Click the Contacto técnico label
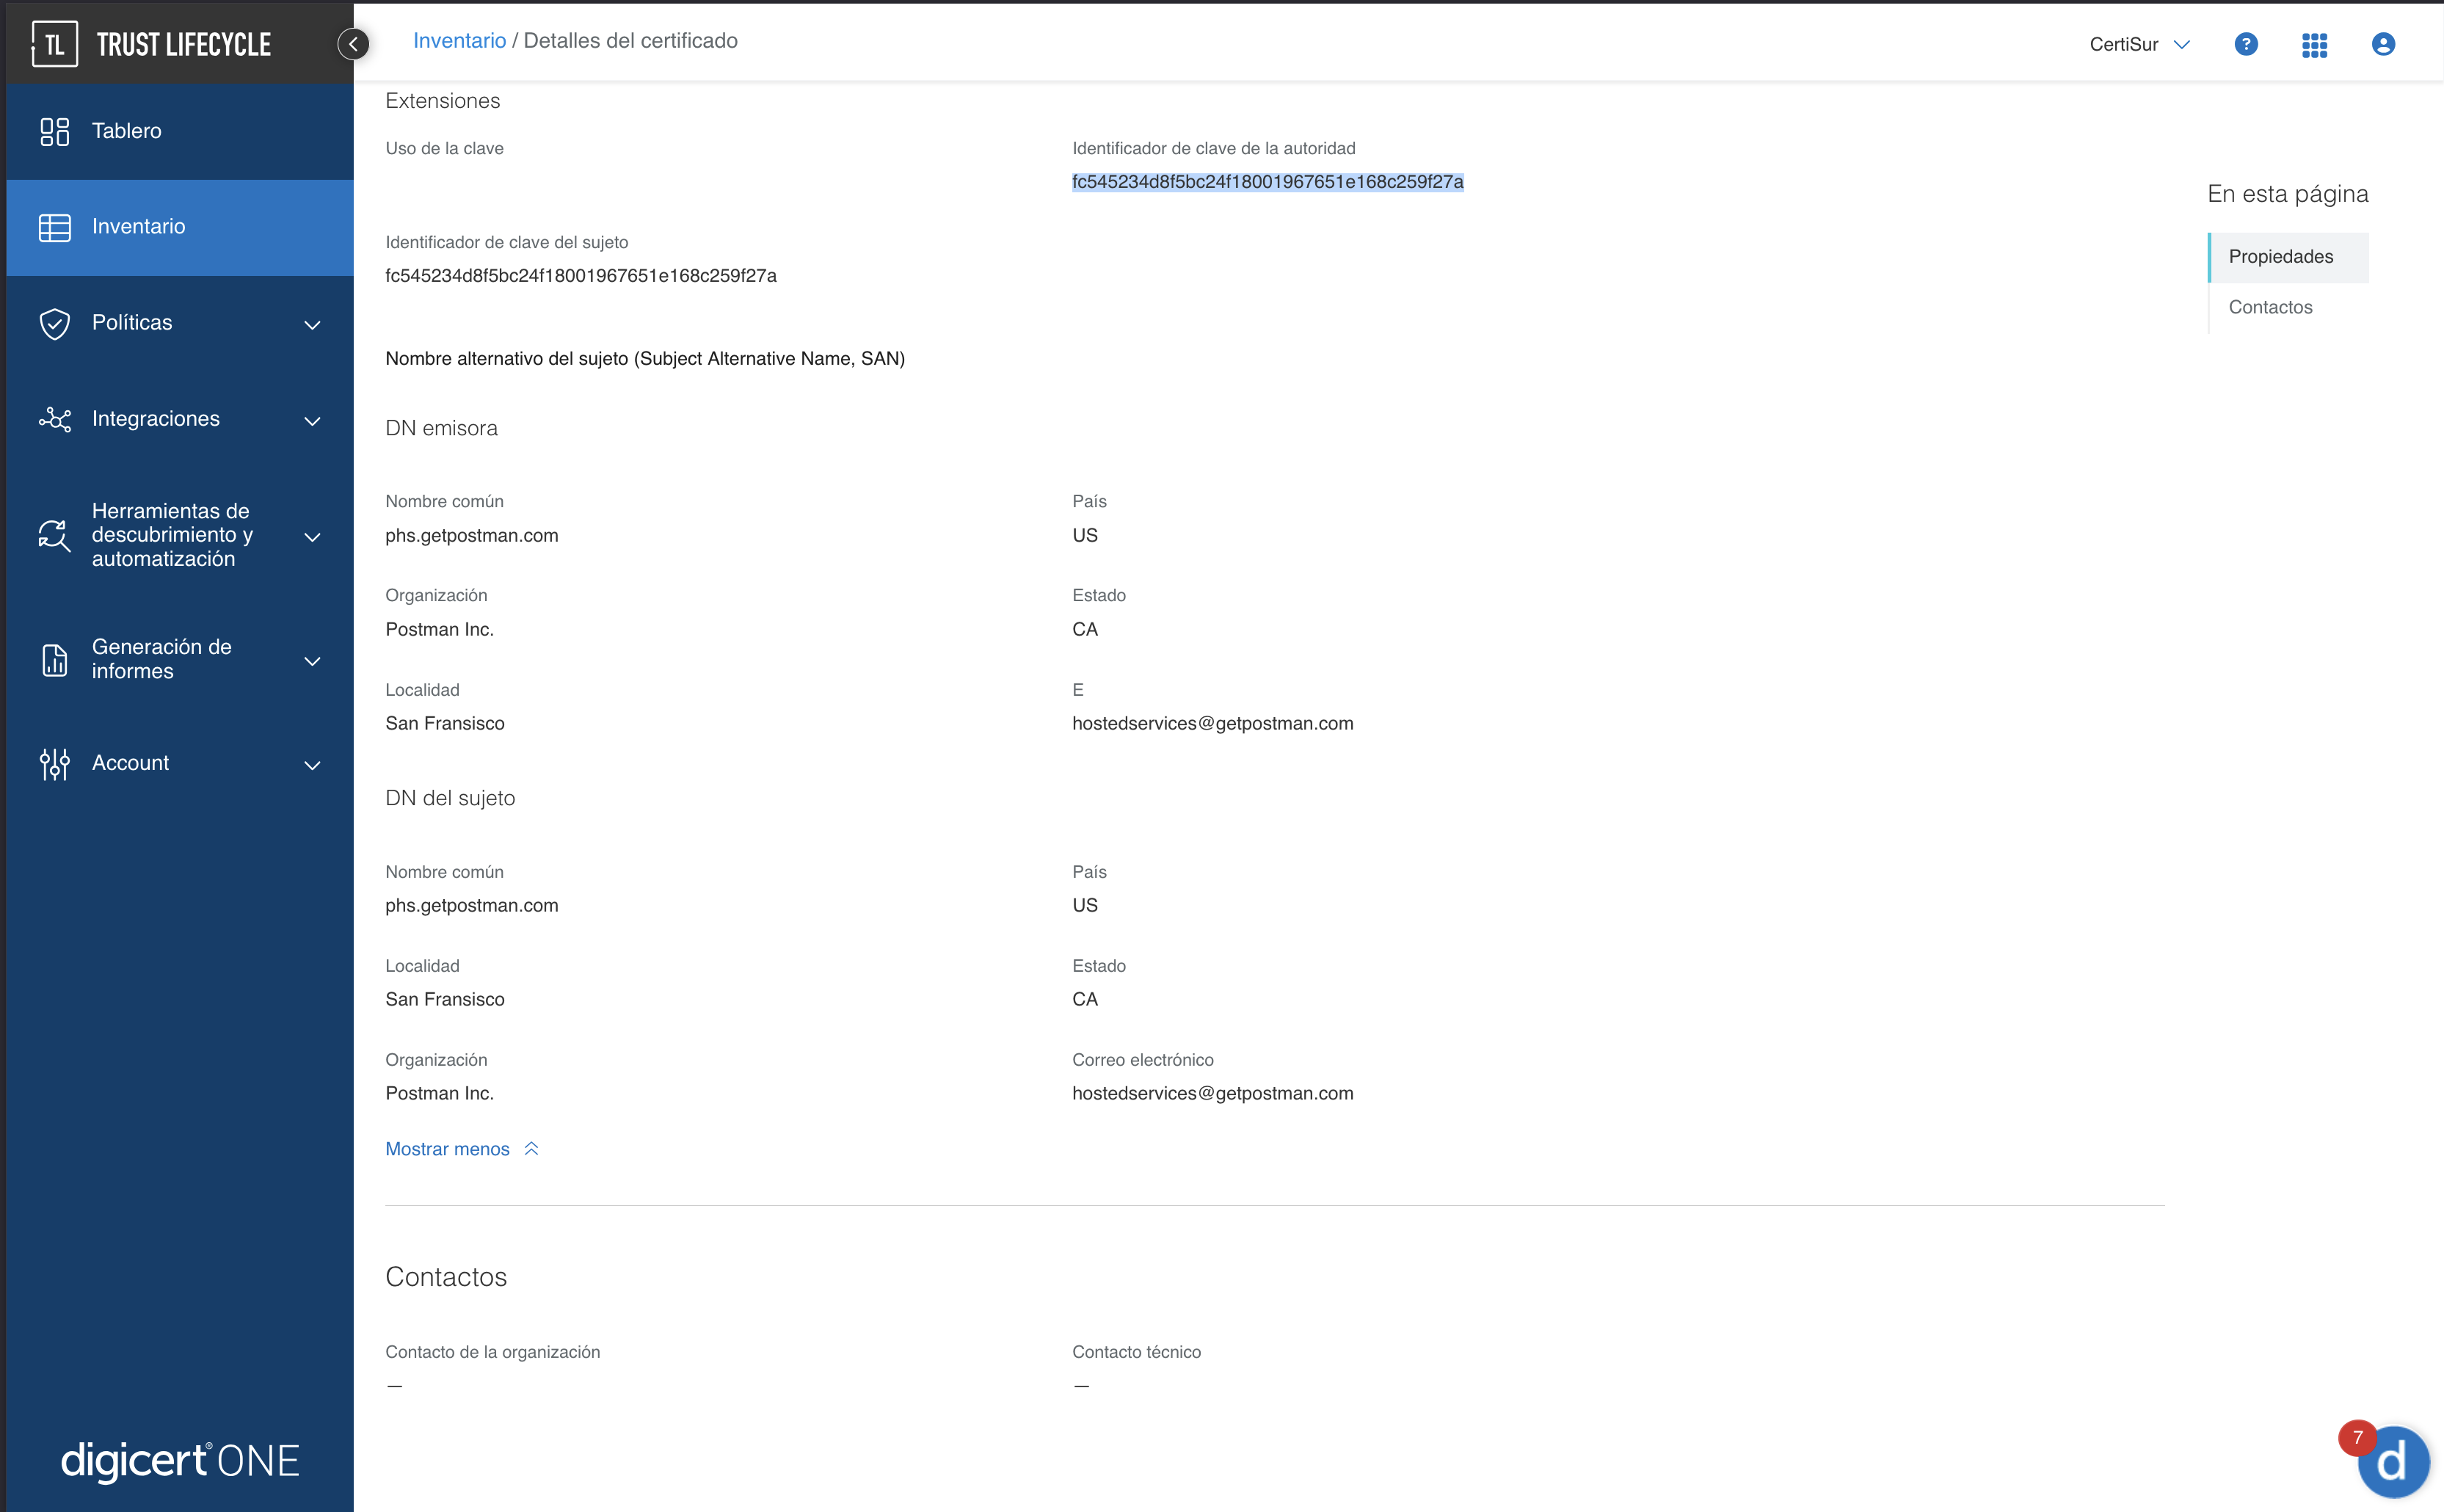Image resolution: width=2444 pixels, height=1512 pixels. (x=1136, y=1352)
